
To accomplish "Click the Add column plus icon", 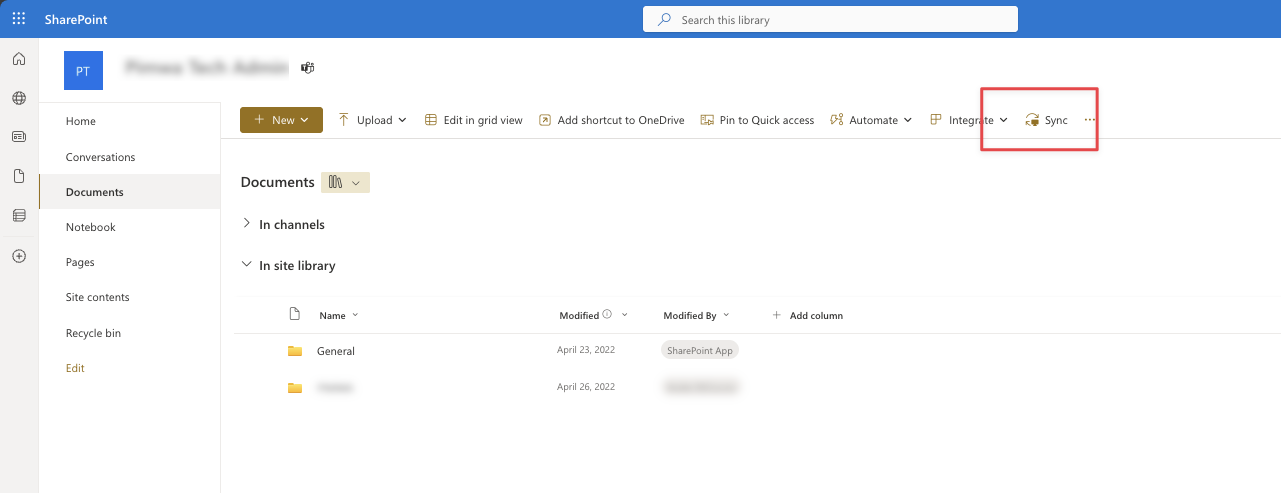I will tap(777, 315).
